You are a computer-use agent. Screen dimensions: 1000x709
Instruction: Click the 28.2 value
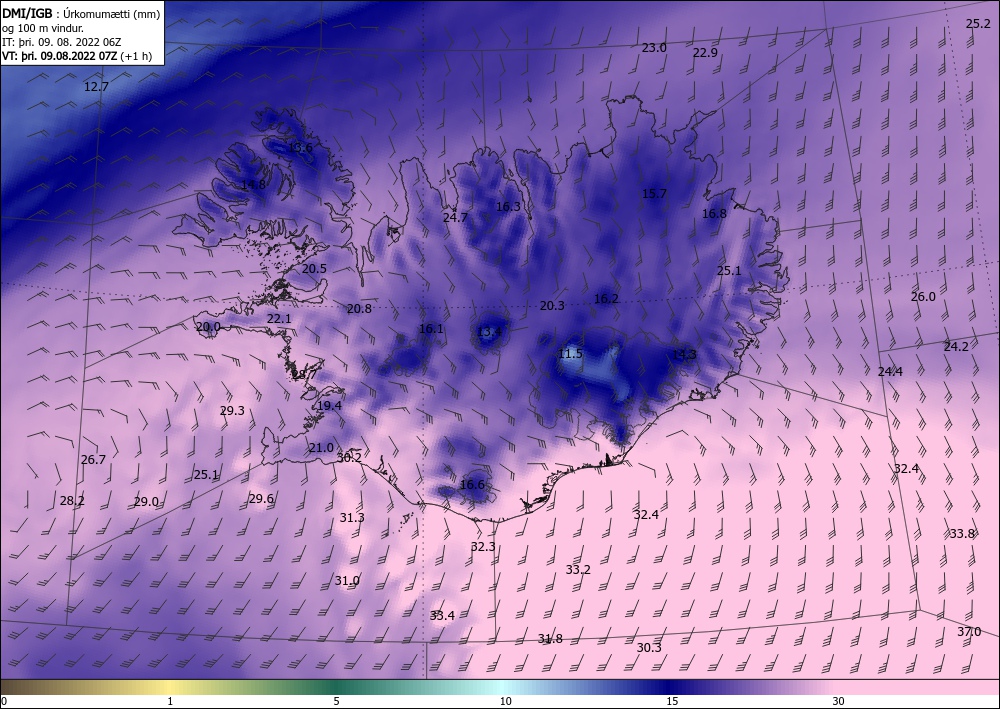pos(72,501)
